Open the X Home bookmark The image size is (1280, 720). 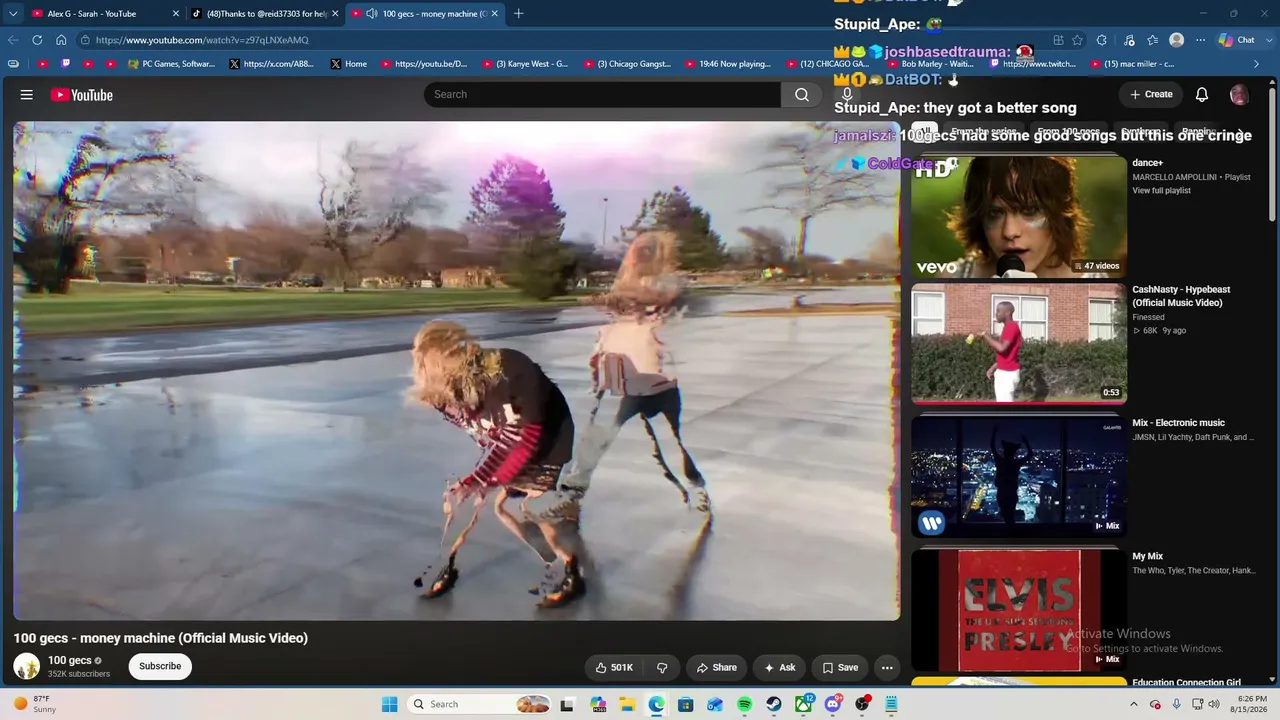point(348,64)
